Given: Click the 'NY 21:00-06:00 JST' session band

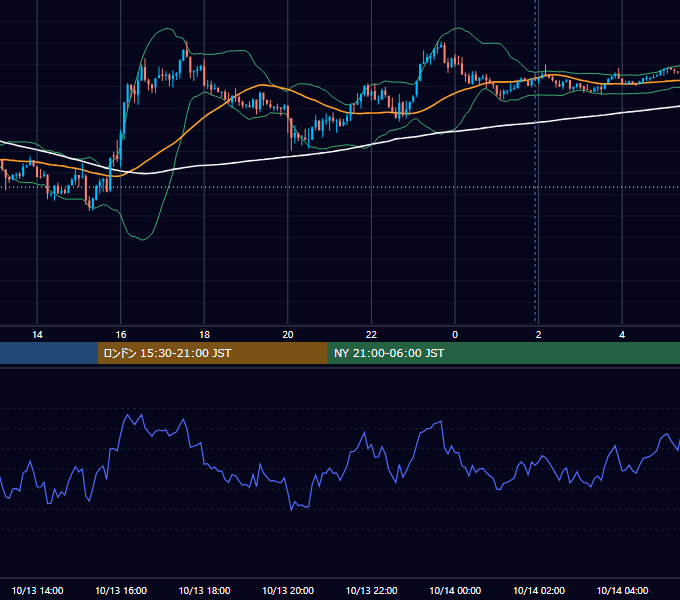Looking at the screenshot, I should 503,353.
